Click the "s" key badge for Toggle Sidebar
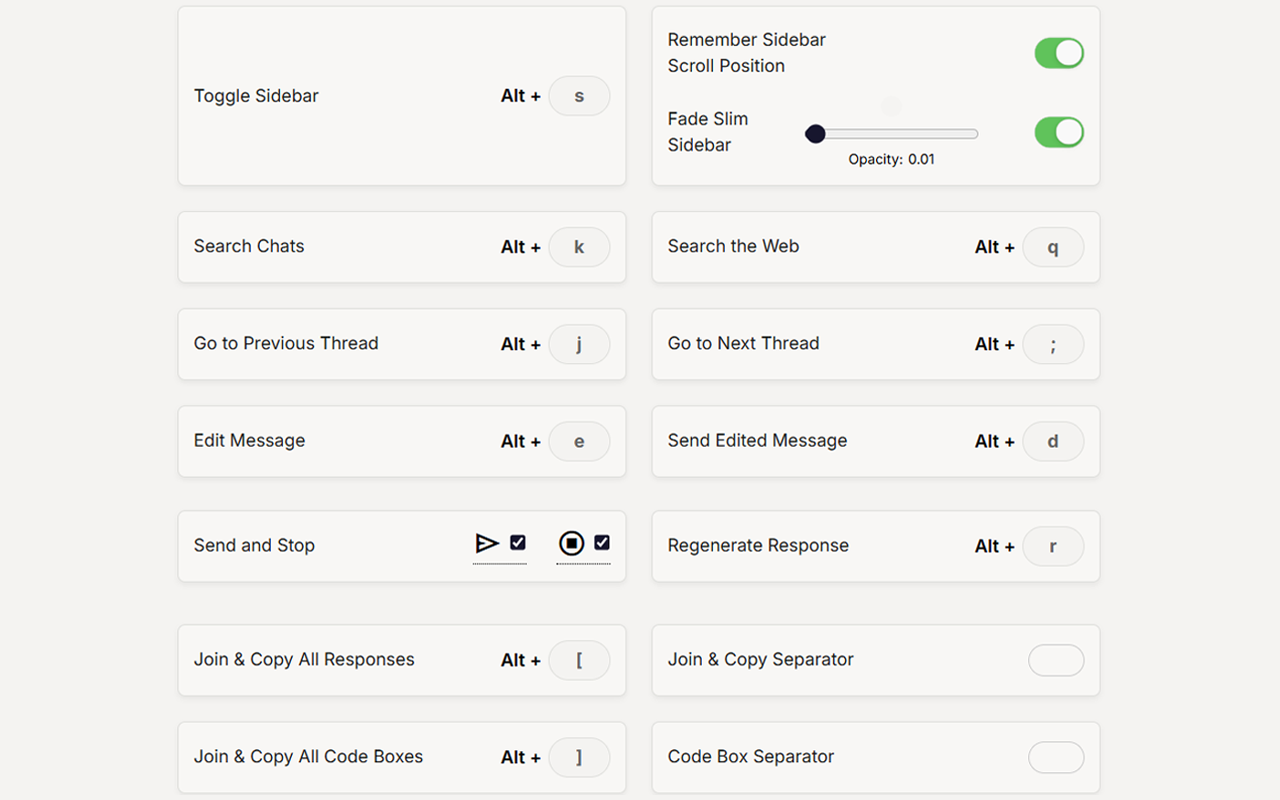Screen dimensions: 1280x800 579,96
